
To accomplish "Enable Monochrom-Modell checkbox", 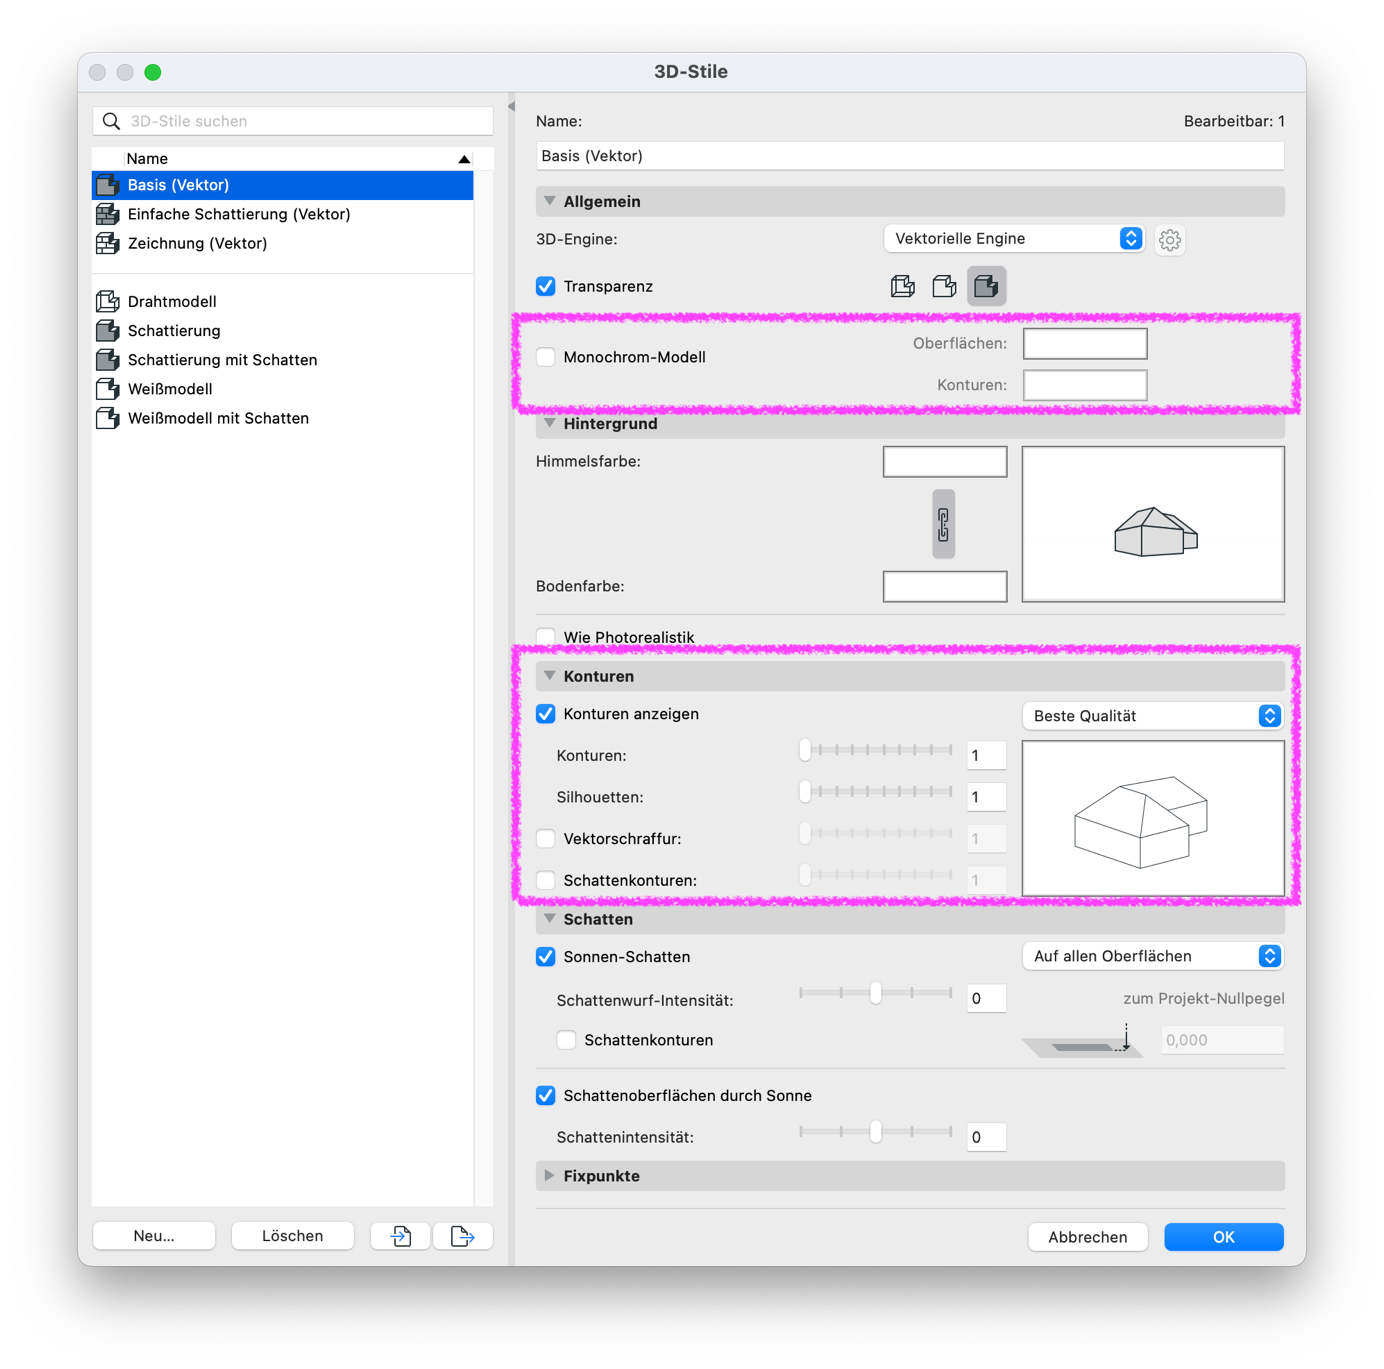I will 546,357.
